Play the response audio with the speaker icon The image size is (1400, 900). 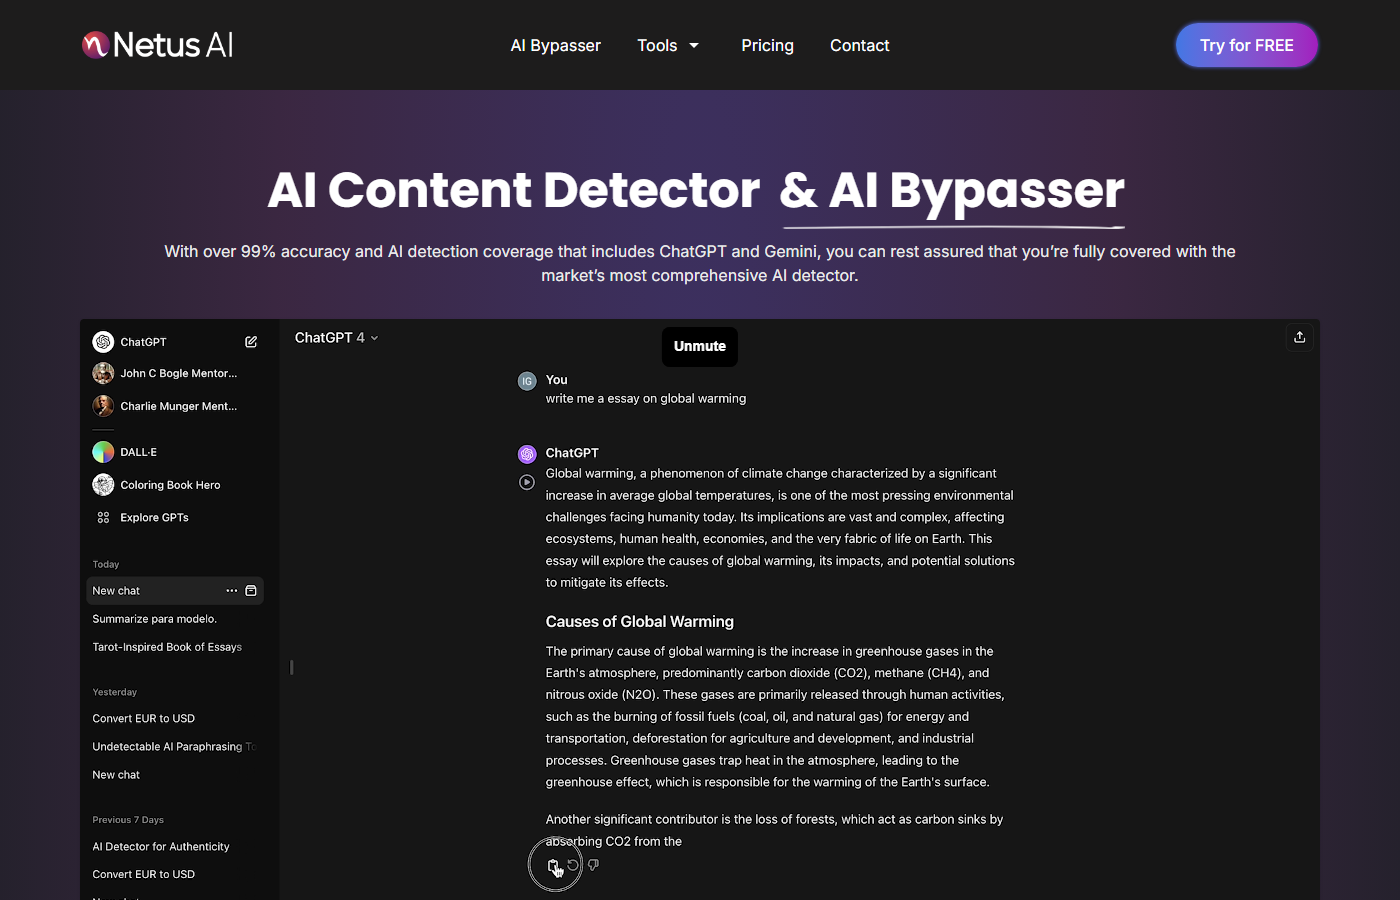[x=527, y=481]
